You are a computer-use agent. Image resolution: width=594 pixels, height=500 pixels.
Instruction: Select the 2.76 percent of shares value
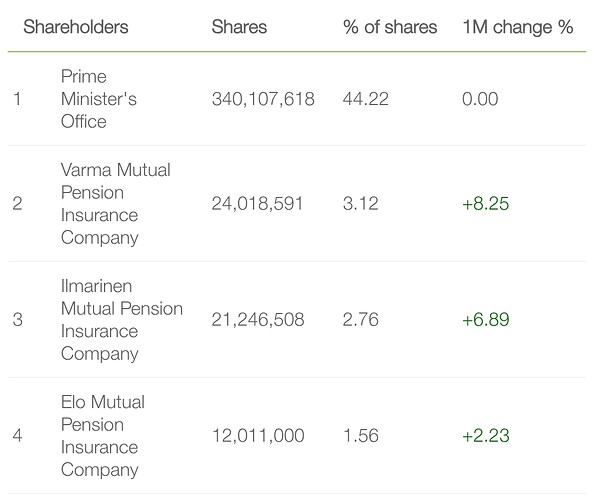[361, 319]
